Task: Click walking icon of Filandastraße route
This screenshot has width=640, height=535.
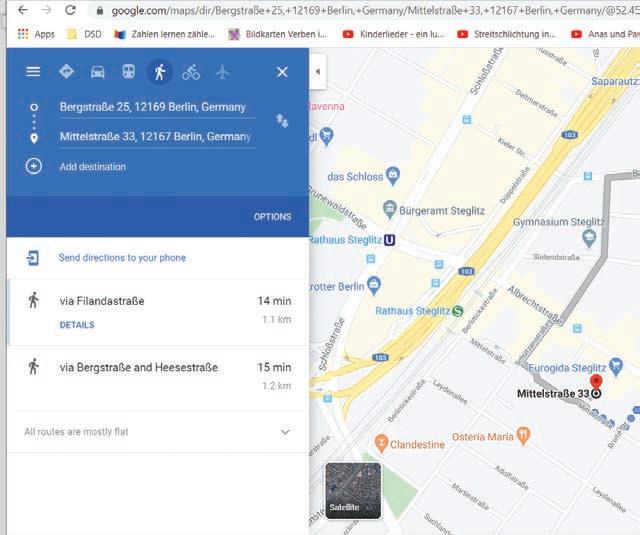Action: (33, 300)
